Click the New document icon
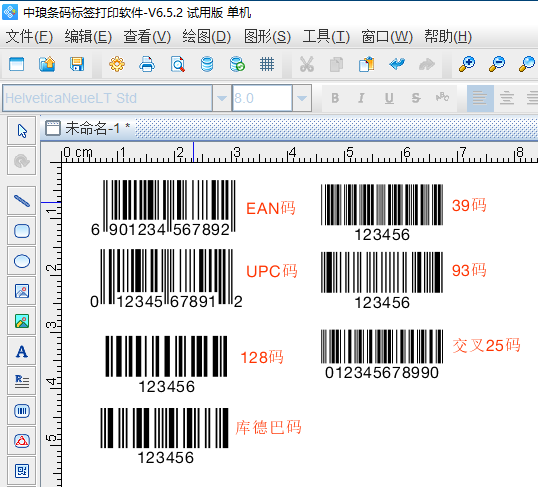Screen dimensions: 538x487 (x=16, y=64)
